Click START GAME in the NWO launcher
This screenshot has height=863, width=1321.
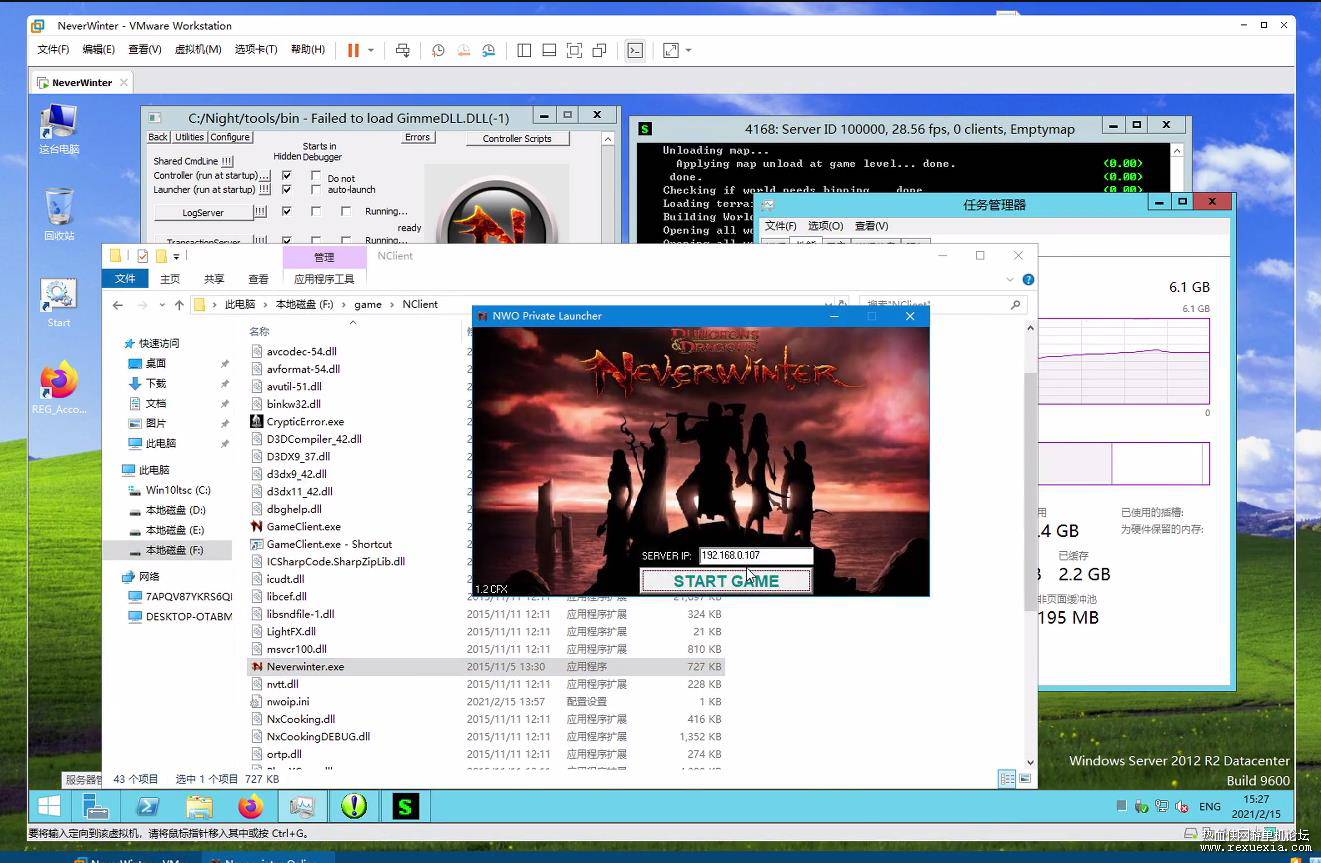[x=726, y=581]
